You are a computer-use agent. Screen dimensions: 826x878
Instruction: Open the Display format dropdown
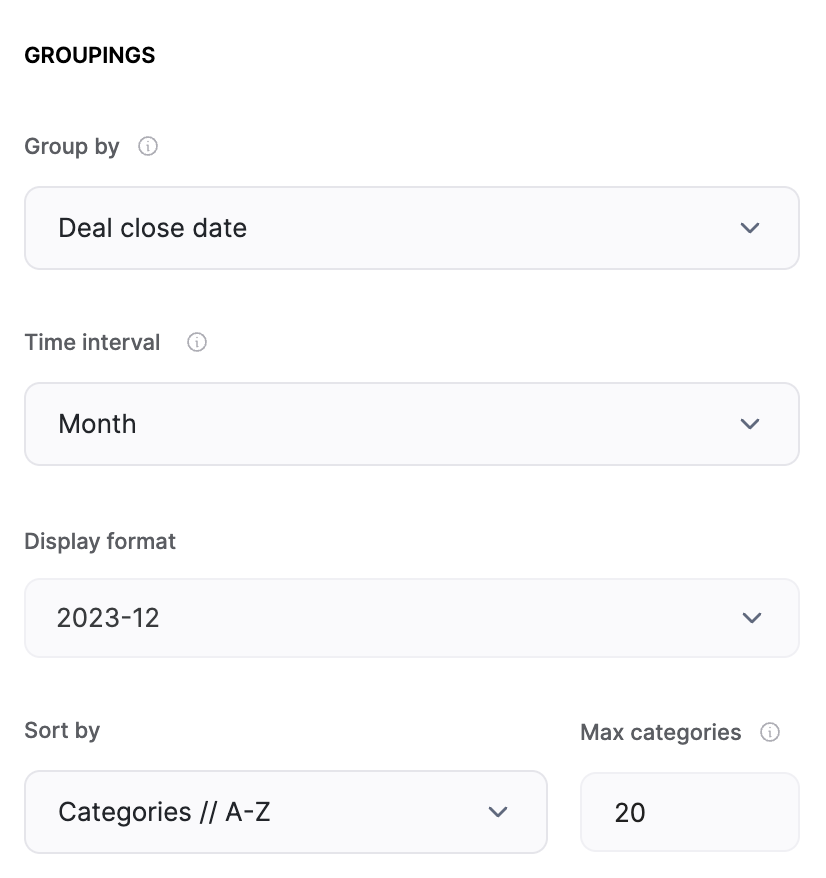(411, 618)
